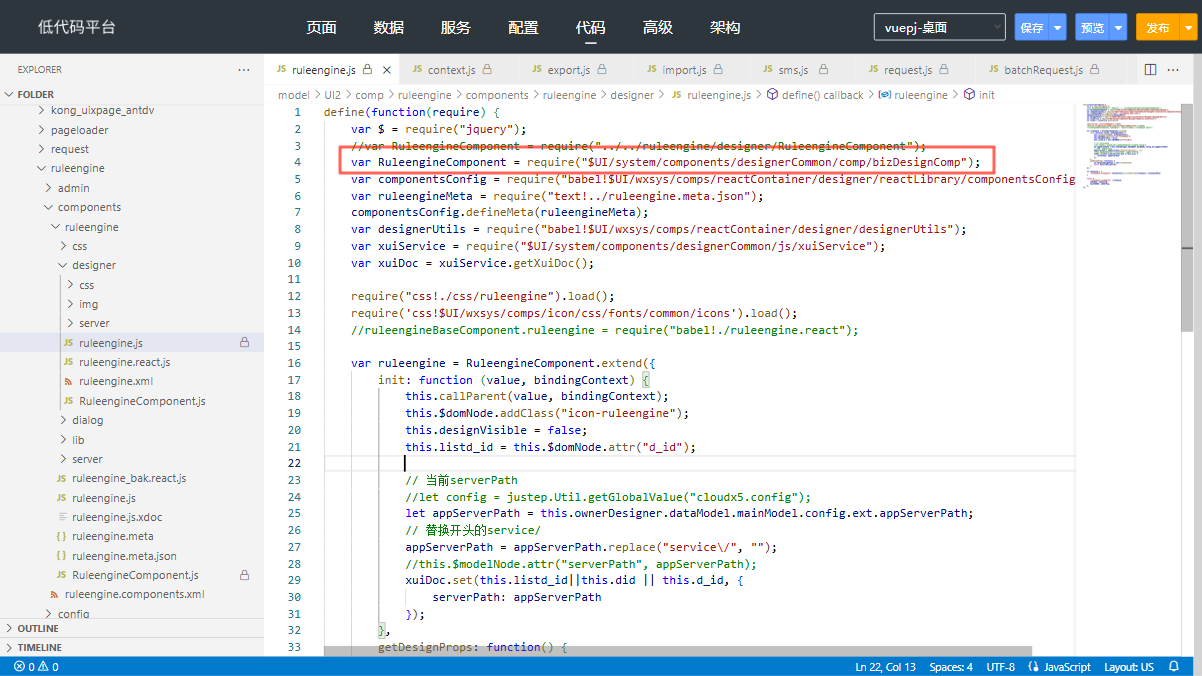Open ruleengine.xml in the explorer

pyautogui.click(x=132, y=382)
